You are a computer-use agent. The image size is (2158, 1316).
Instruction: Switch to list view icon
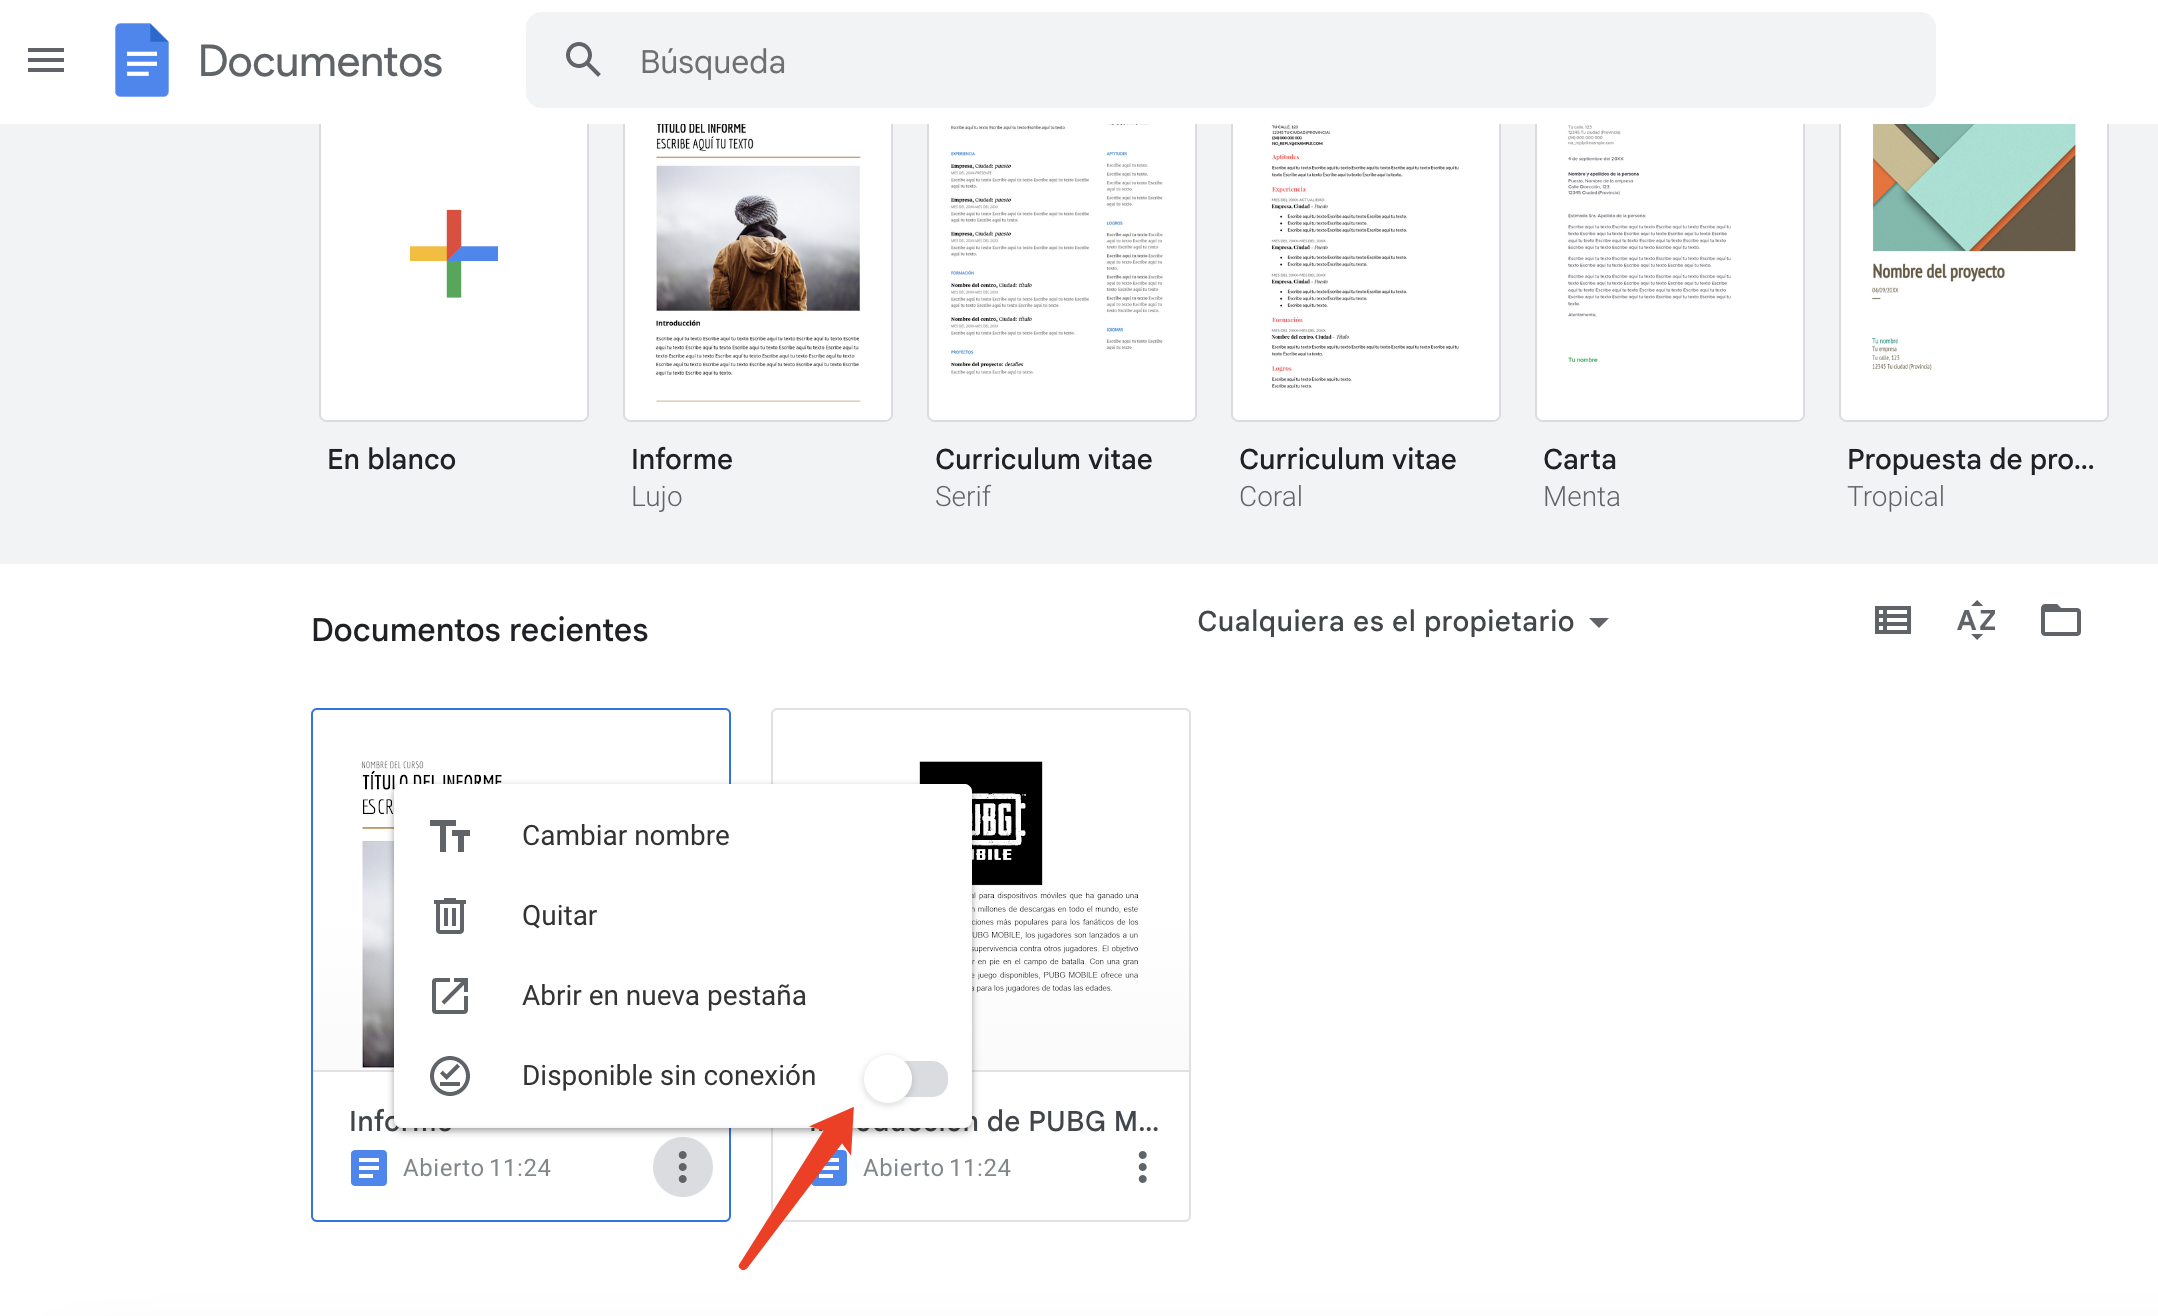point(1892,621)
